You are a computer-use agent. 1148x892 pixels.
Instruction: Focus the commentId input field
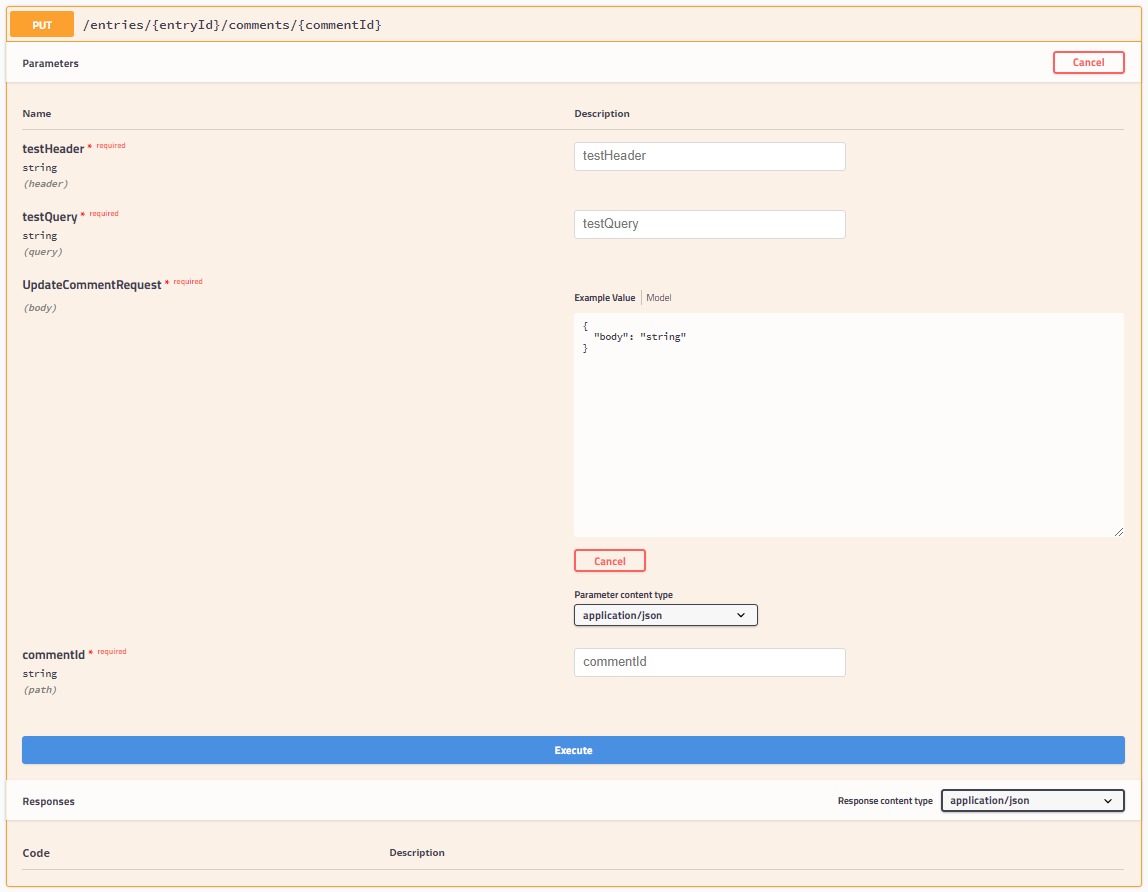coord(709,662)
